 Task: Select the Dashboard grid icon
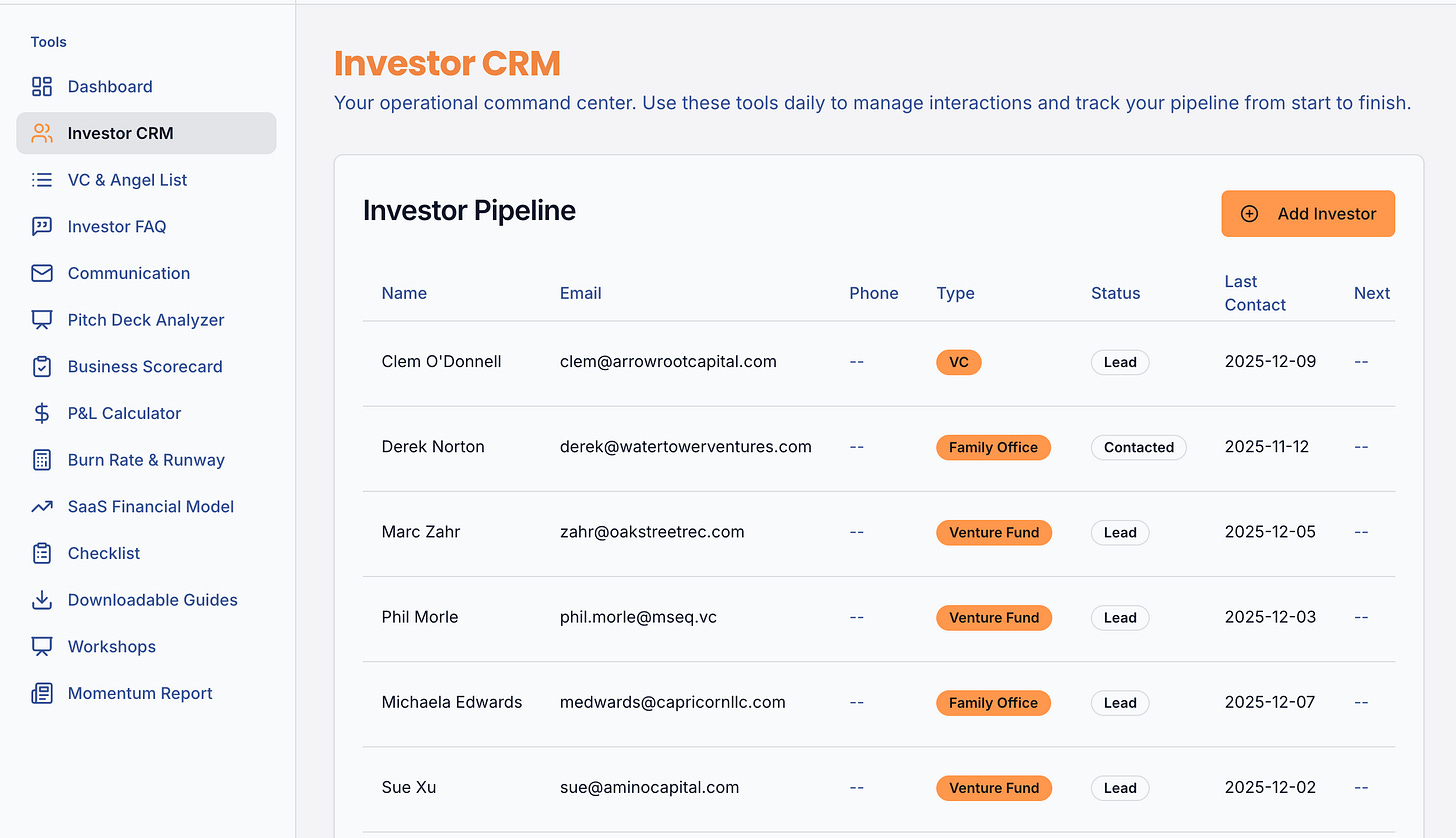click(x=41, y=86)
